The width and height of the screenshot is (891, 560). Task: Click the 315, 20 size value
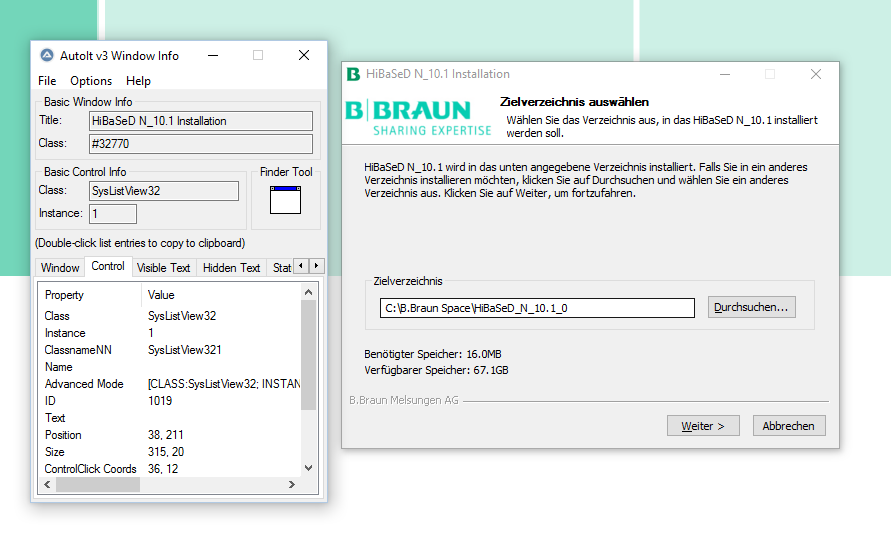(x=166, y=453)
